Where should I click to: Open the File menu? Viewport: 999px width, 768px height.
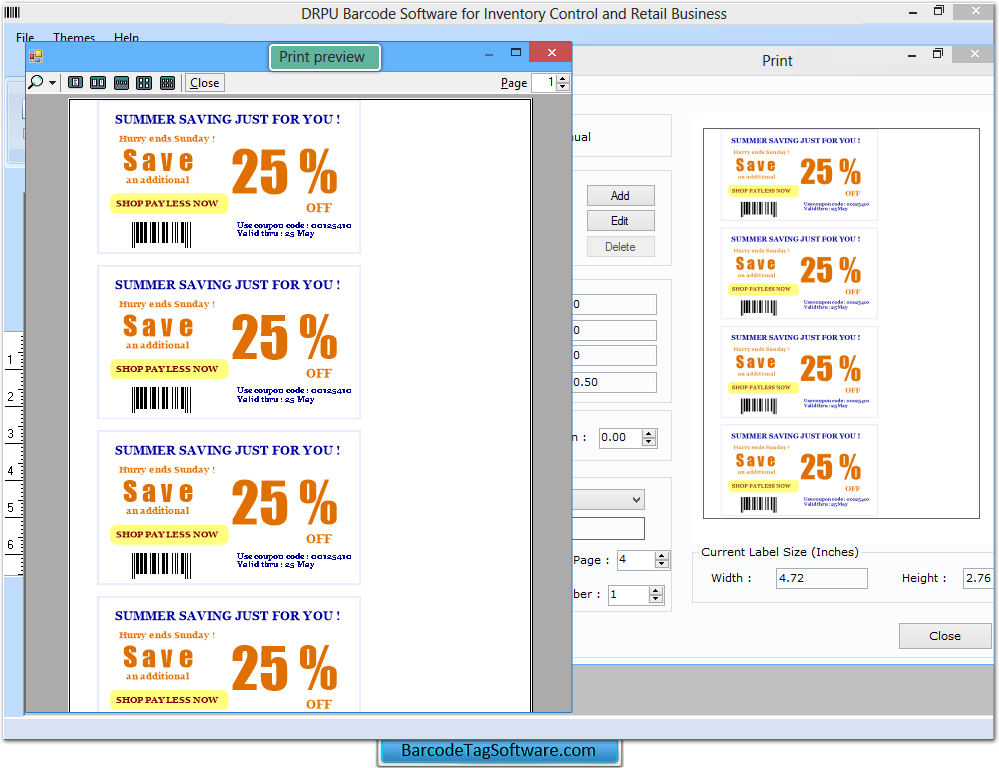pos(25,38)
